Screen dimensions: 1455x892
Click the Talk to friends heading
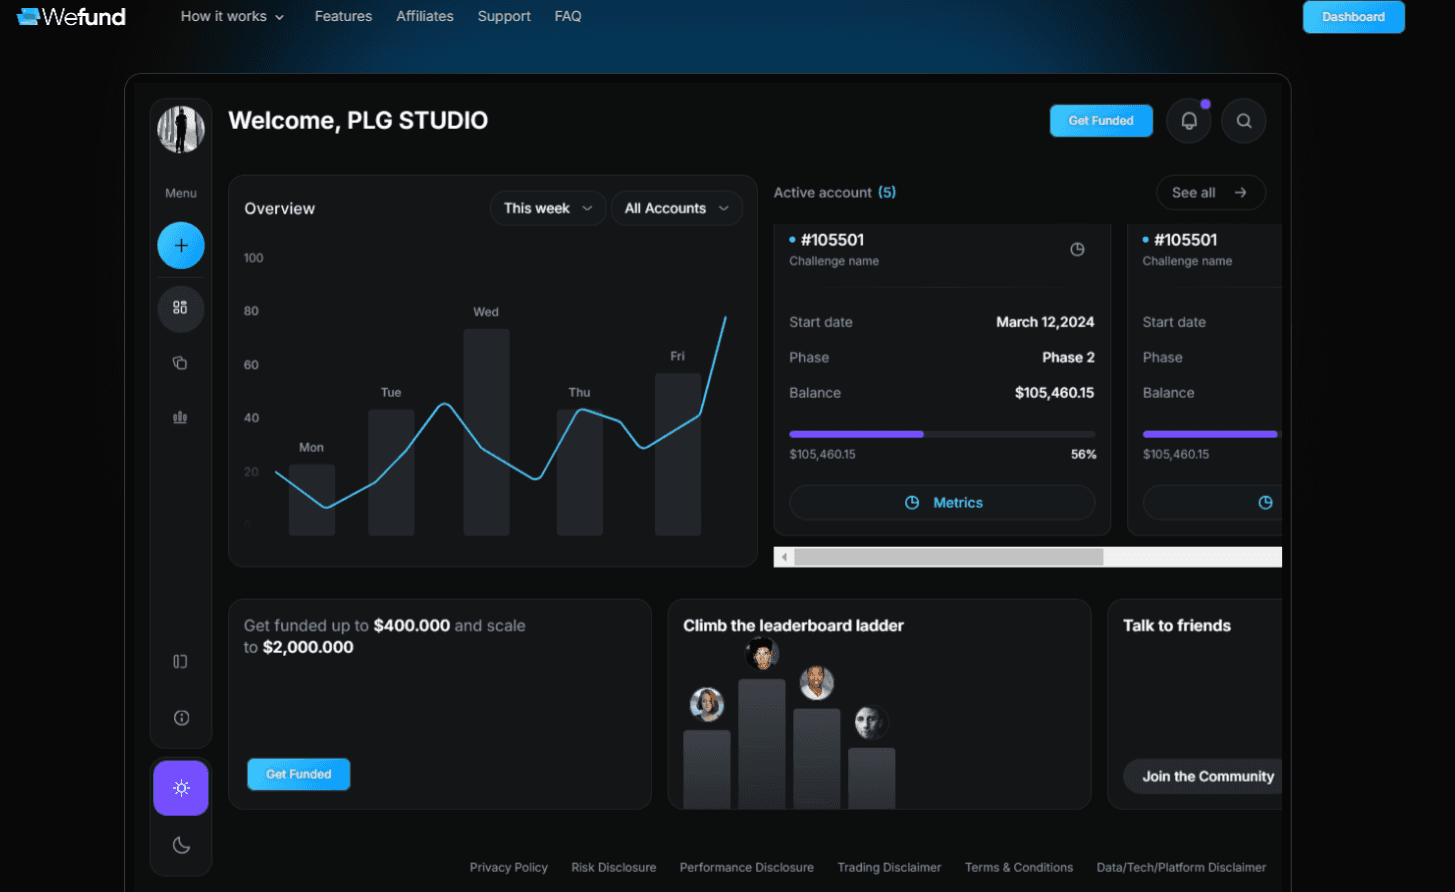(1177, 626)
